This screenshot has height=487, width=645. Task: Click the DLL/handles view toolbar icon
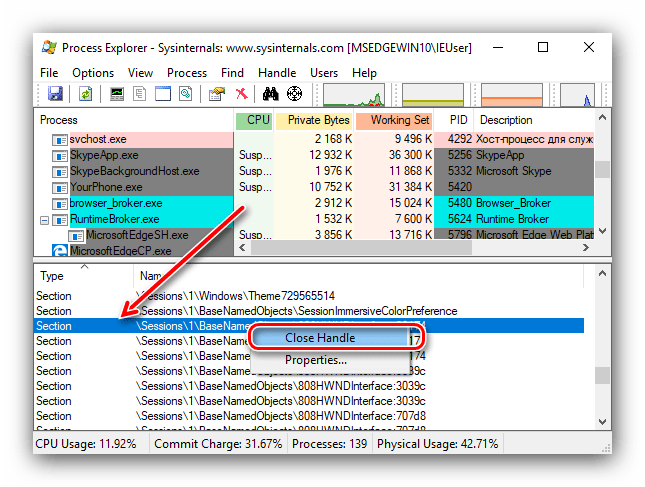pos(186,94)
